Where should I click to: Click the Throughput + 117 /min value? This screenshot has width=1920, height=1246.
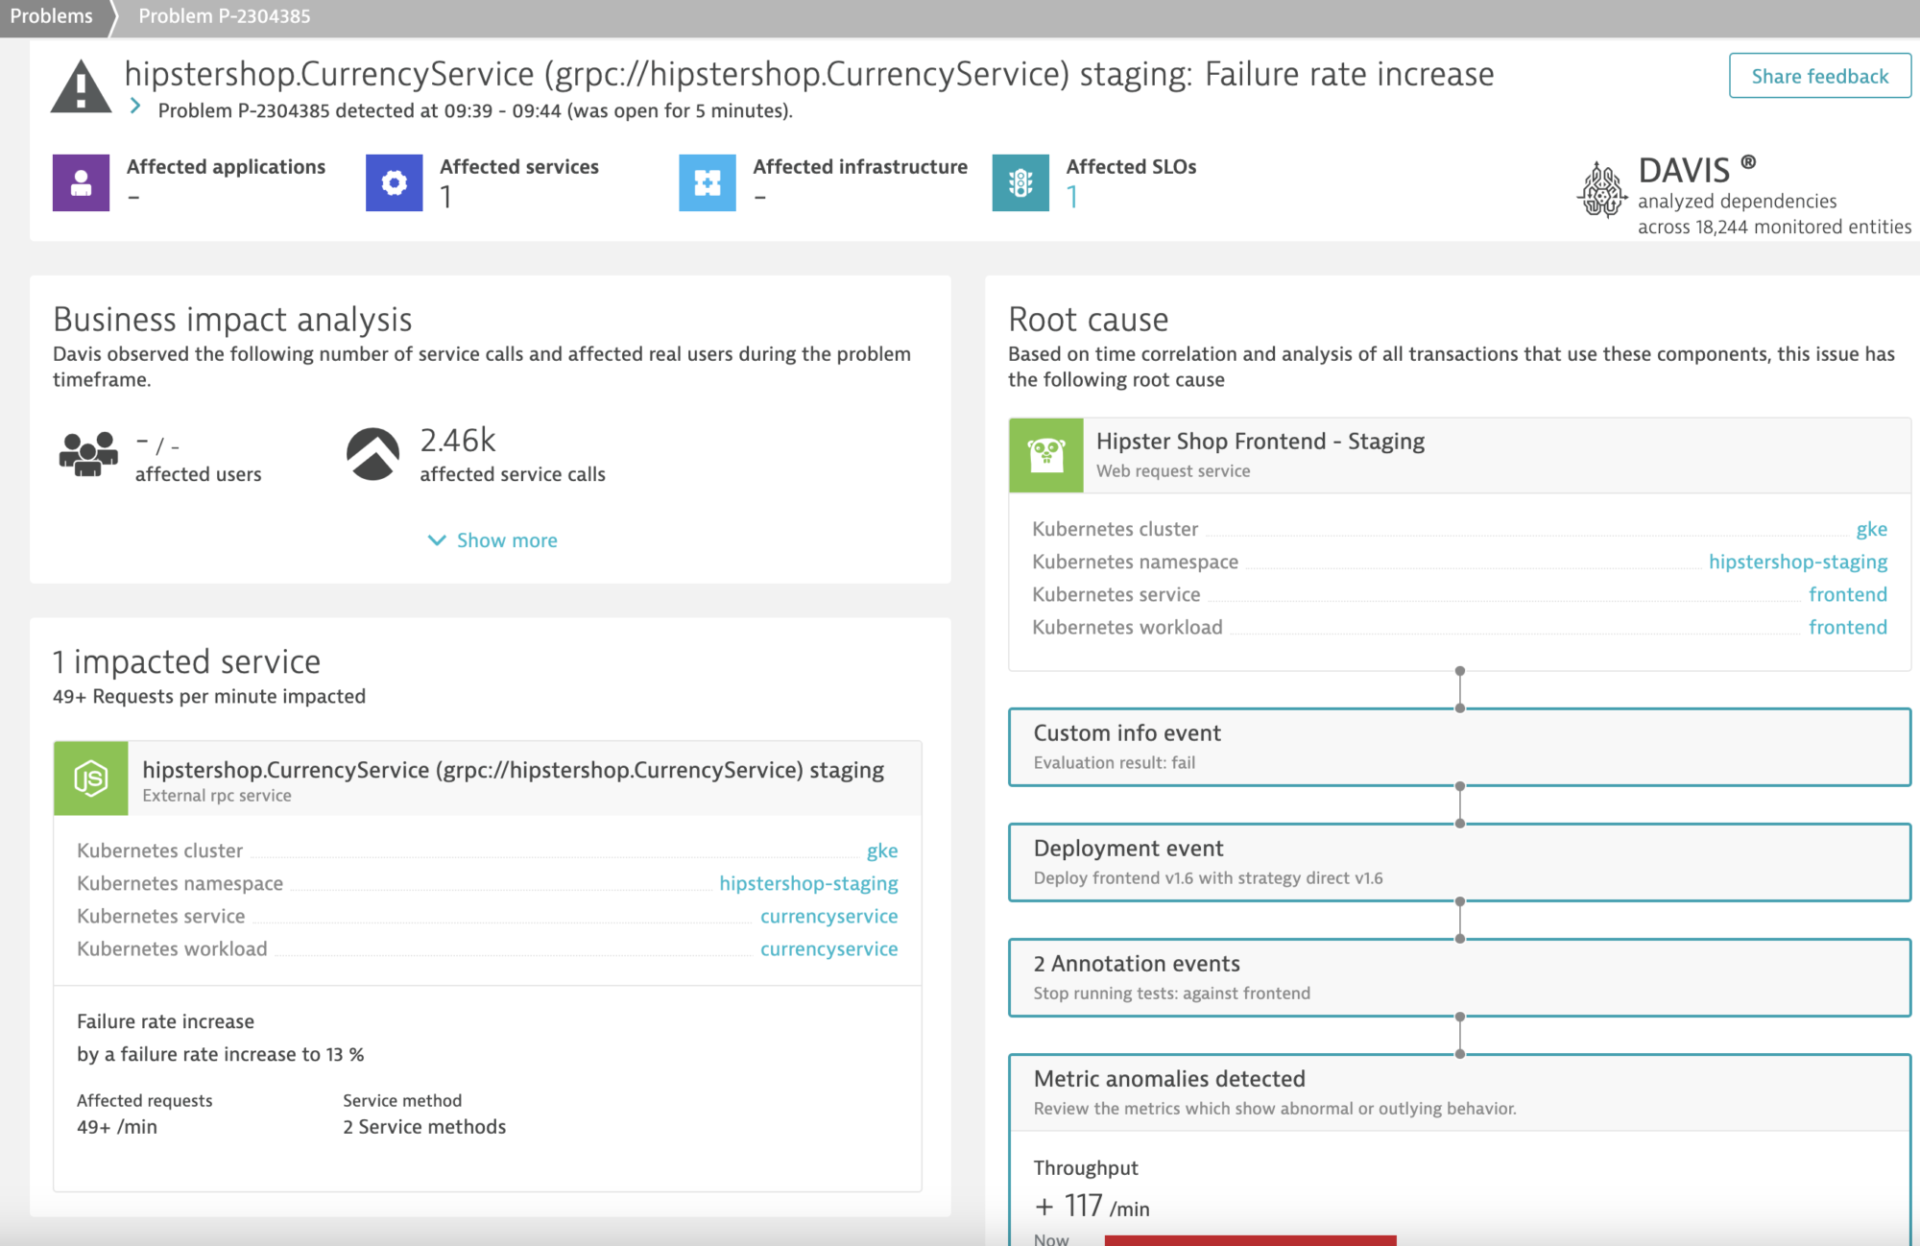tap(1092, 1207)
